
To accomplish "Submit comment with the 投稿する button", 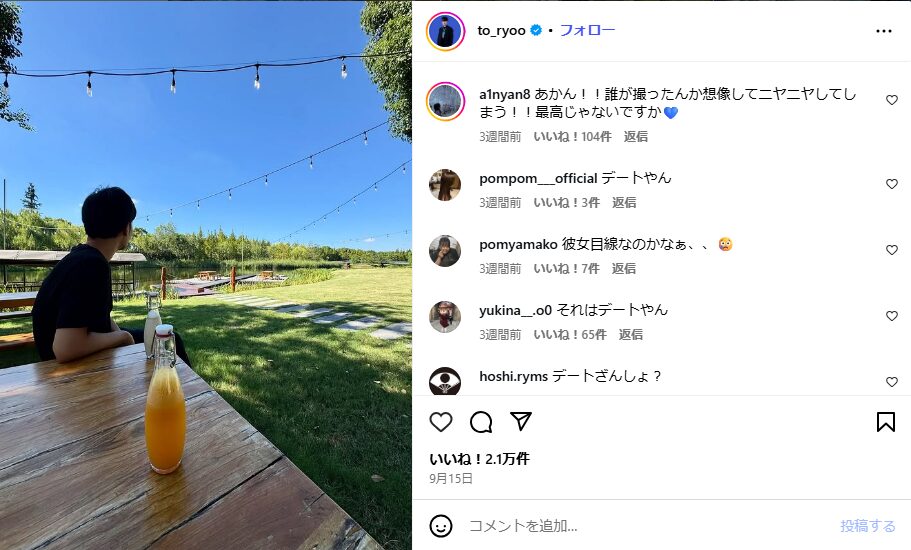I will 867,526.
